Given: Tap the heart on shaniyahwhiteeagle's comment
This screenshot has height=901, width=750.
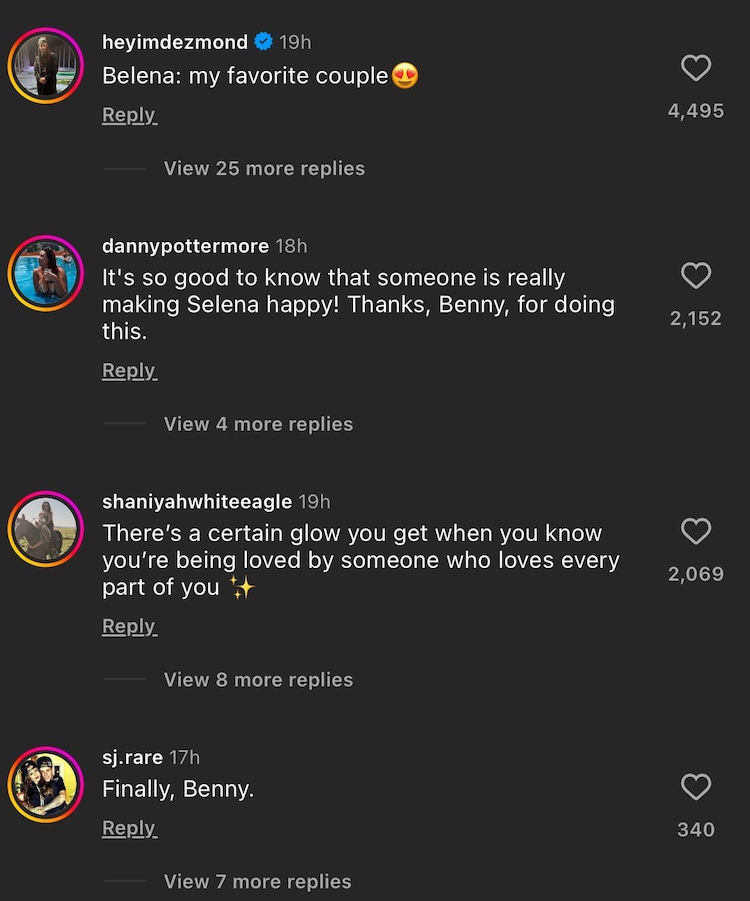Looking at the screenshot, I should [696, 531].
